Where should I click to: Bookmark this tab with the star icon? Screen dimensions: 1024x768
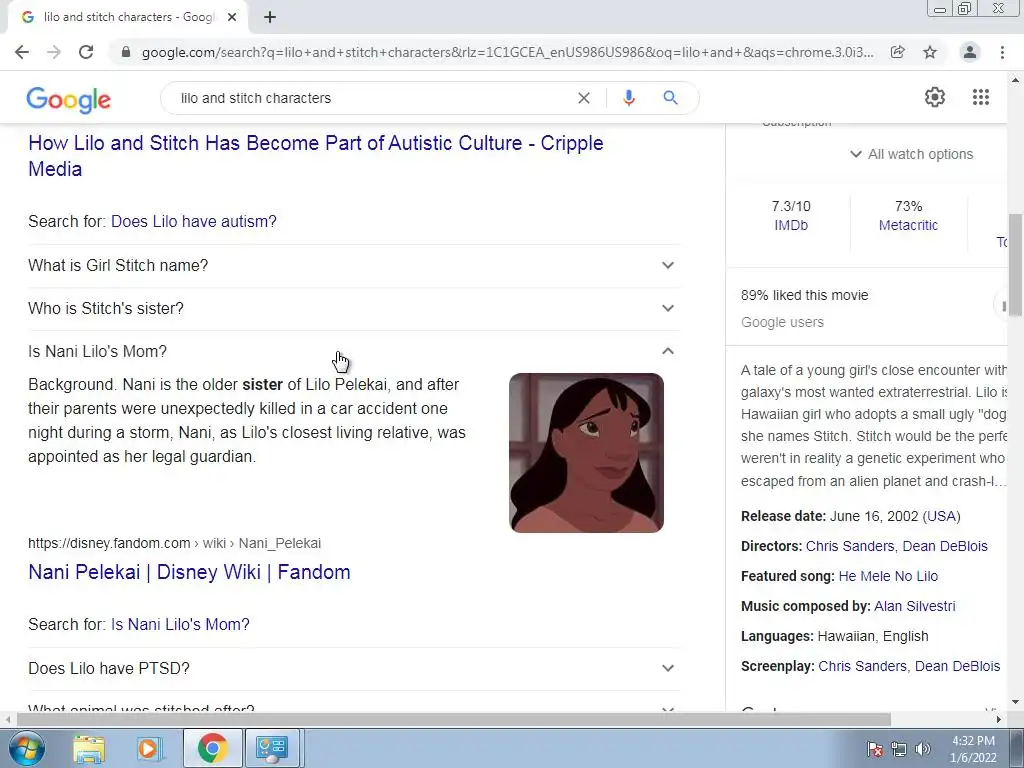930,52
